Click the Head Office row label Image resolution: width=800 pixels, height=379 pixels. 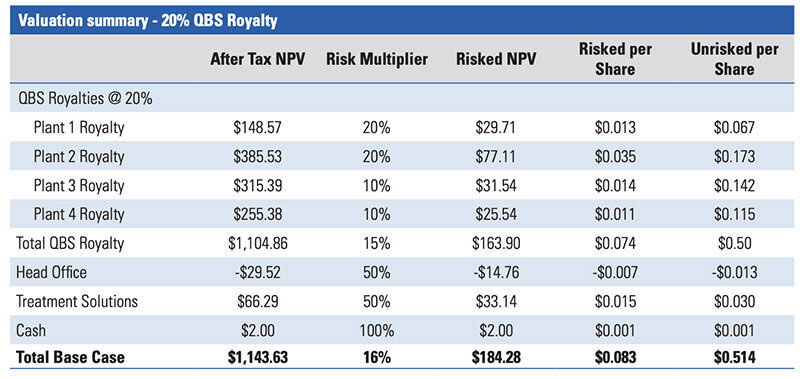52,272
